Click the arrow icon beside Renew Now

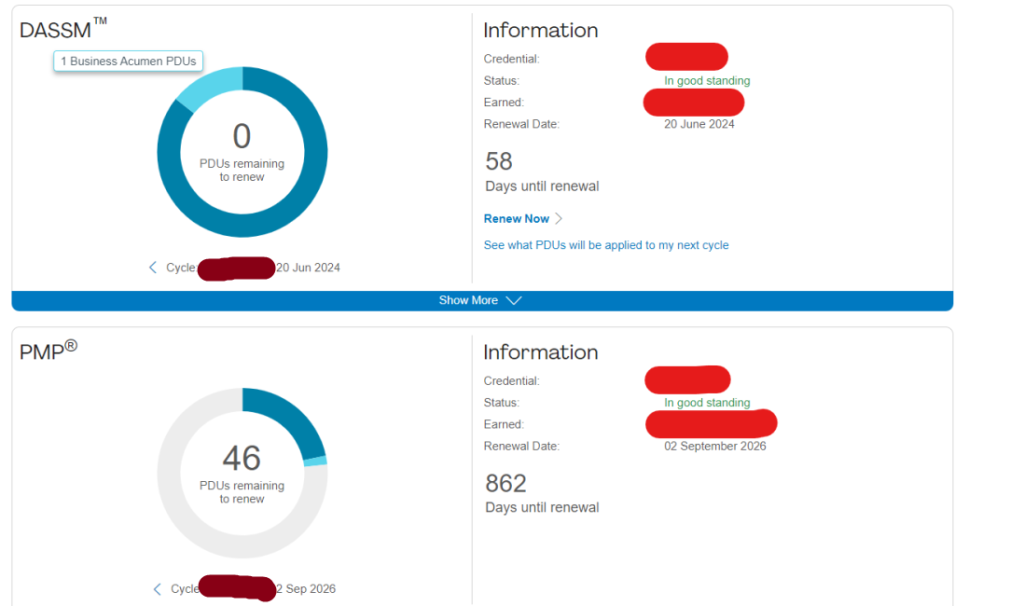click(559, 219)
